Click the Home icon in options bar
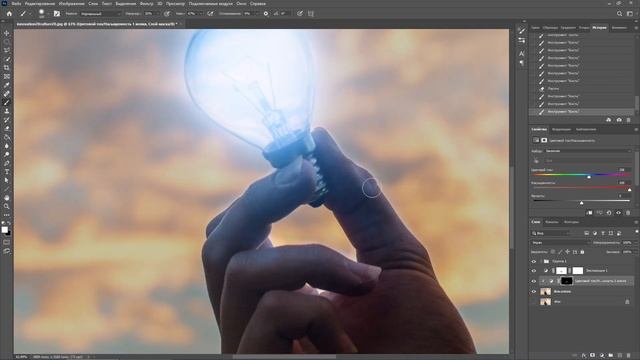Image resolution: width=640 pixels, height=360 pixels. click(x=9, y=13)
